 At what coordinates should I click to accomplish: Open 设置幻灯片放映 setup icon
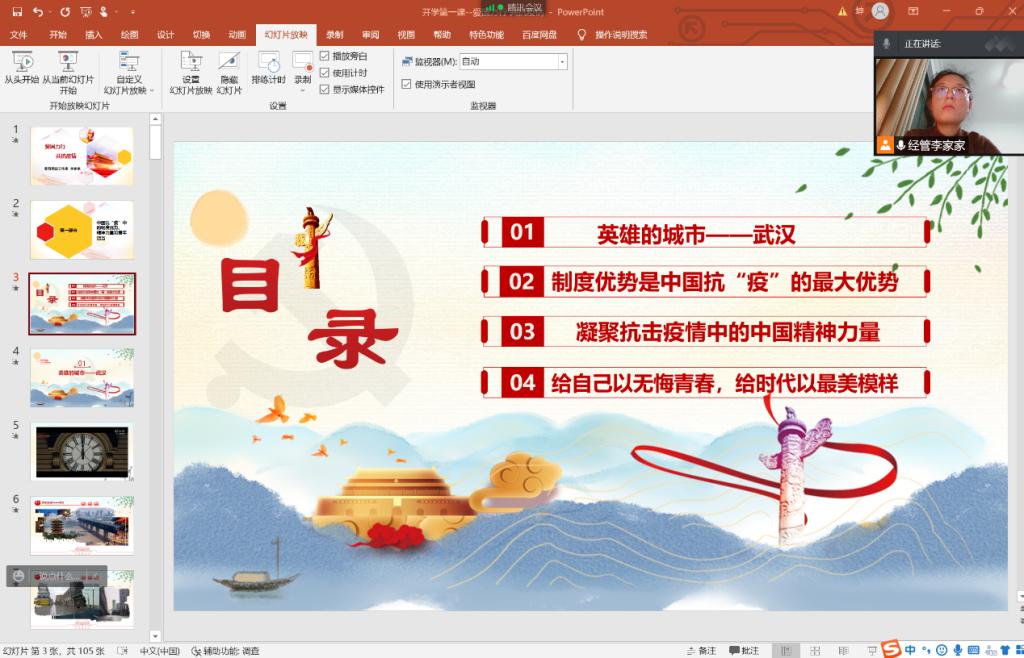pos(190,62)
